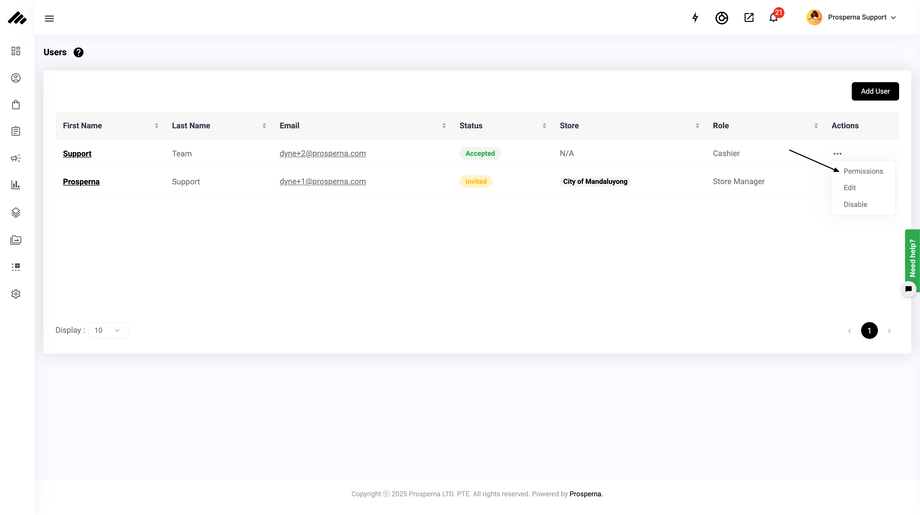Sort table by First Name arrows

pyautogui.click(x=157, y=126)
